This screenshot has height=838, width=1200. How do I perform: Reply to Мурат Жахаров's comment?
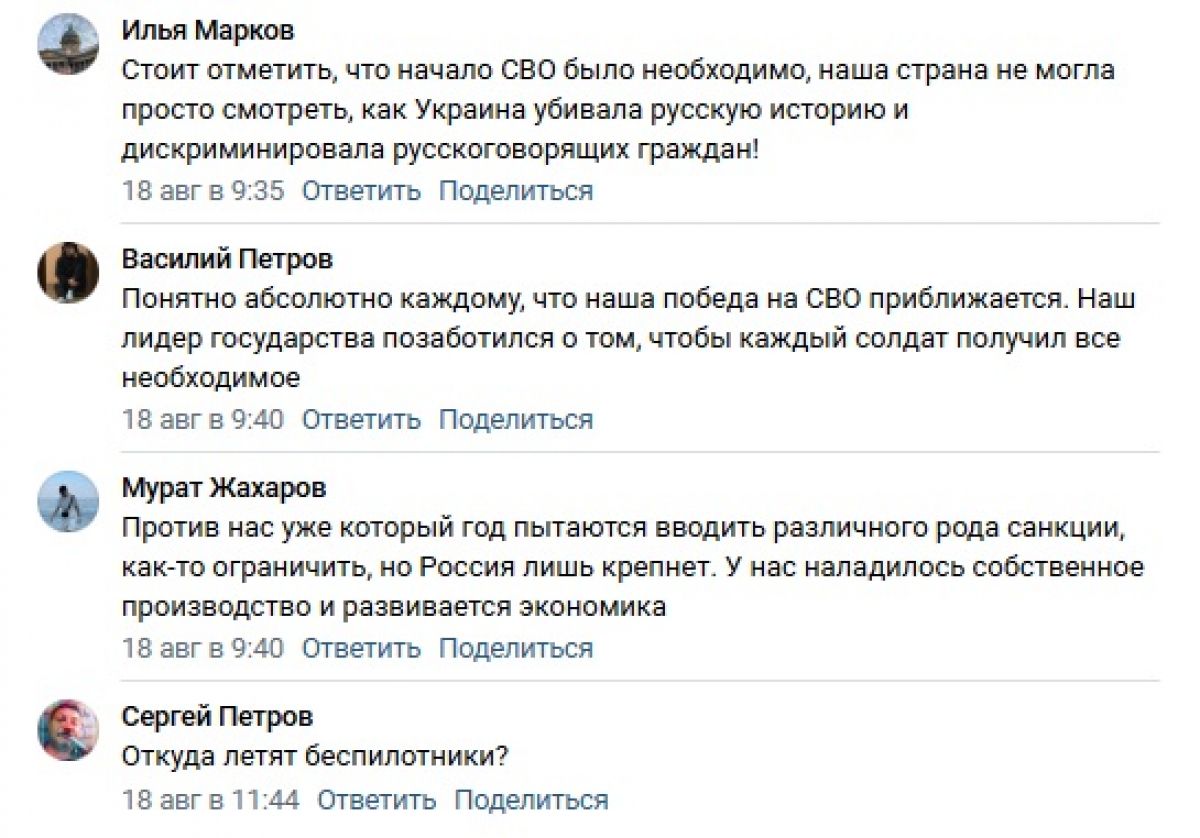362,648
